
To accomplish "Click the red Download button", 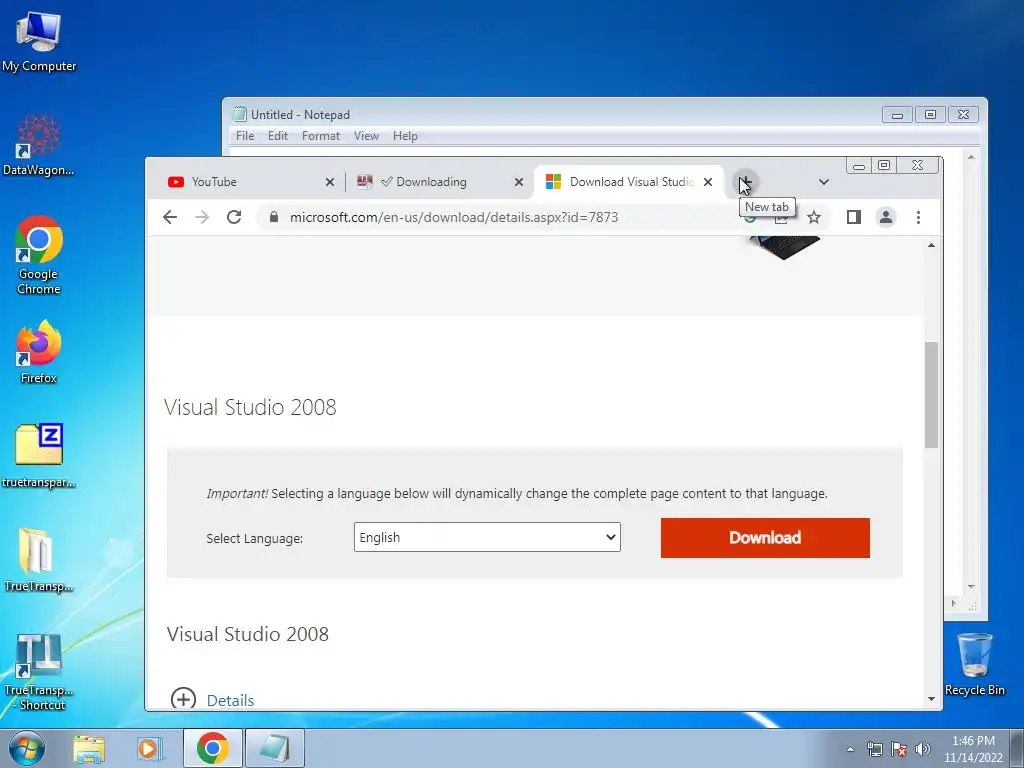I will click(765, 537).
